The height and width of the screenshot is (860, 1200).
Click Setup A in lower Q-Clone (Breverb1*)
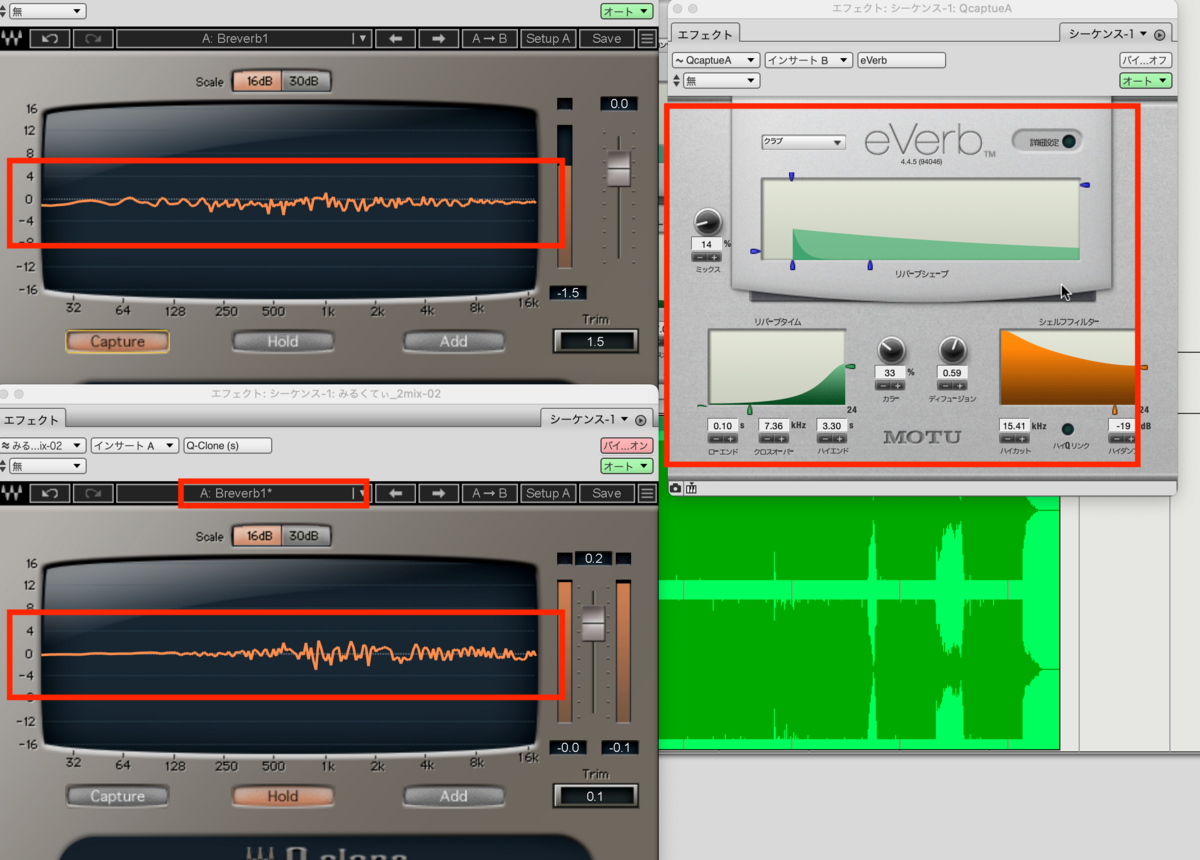pyautogui.click(x=548, y=493)
